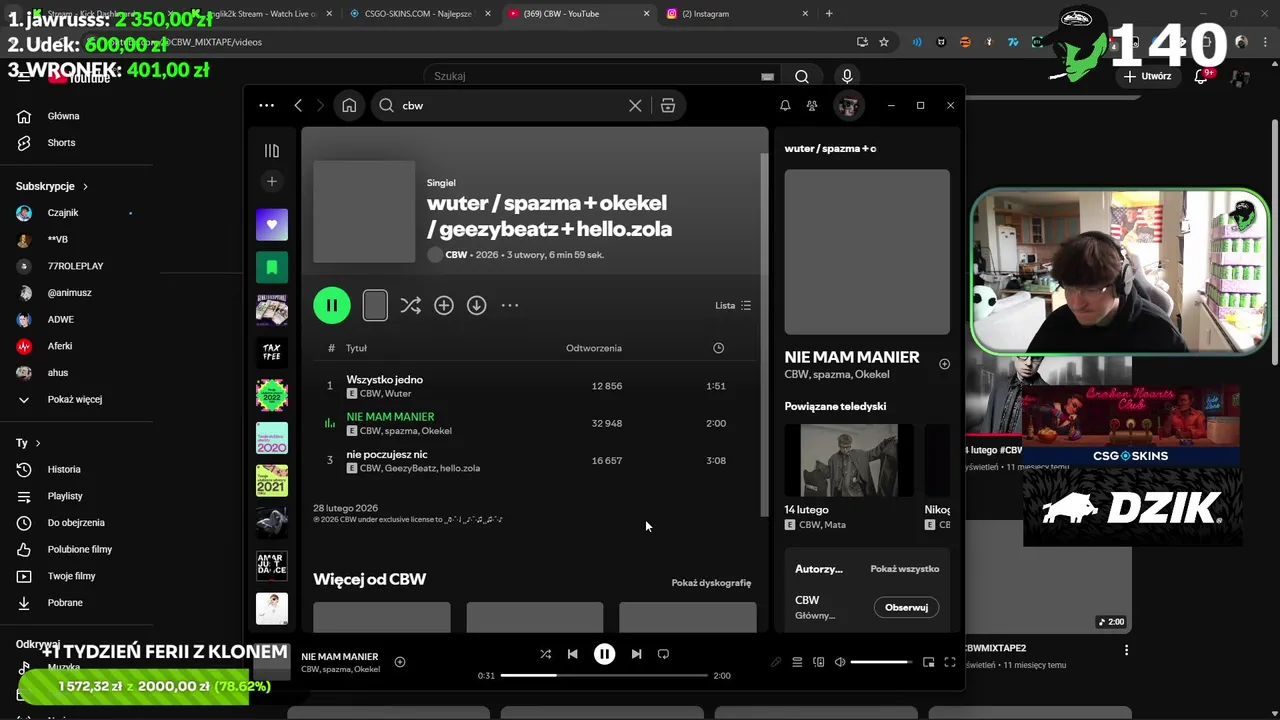Screen dimensions: 1280x720
Task: Click the Spotify search field
Action: tap(510, 105)
